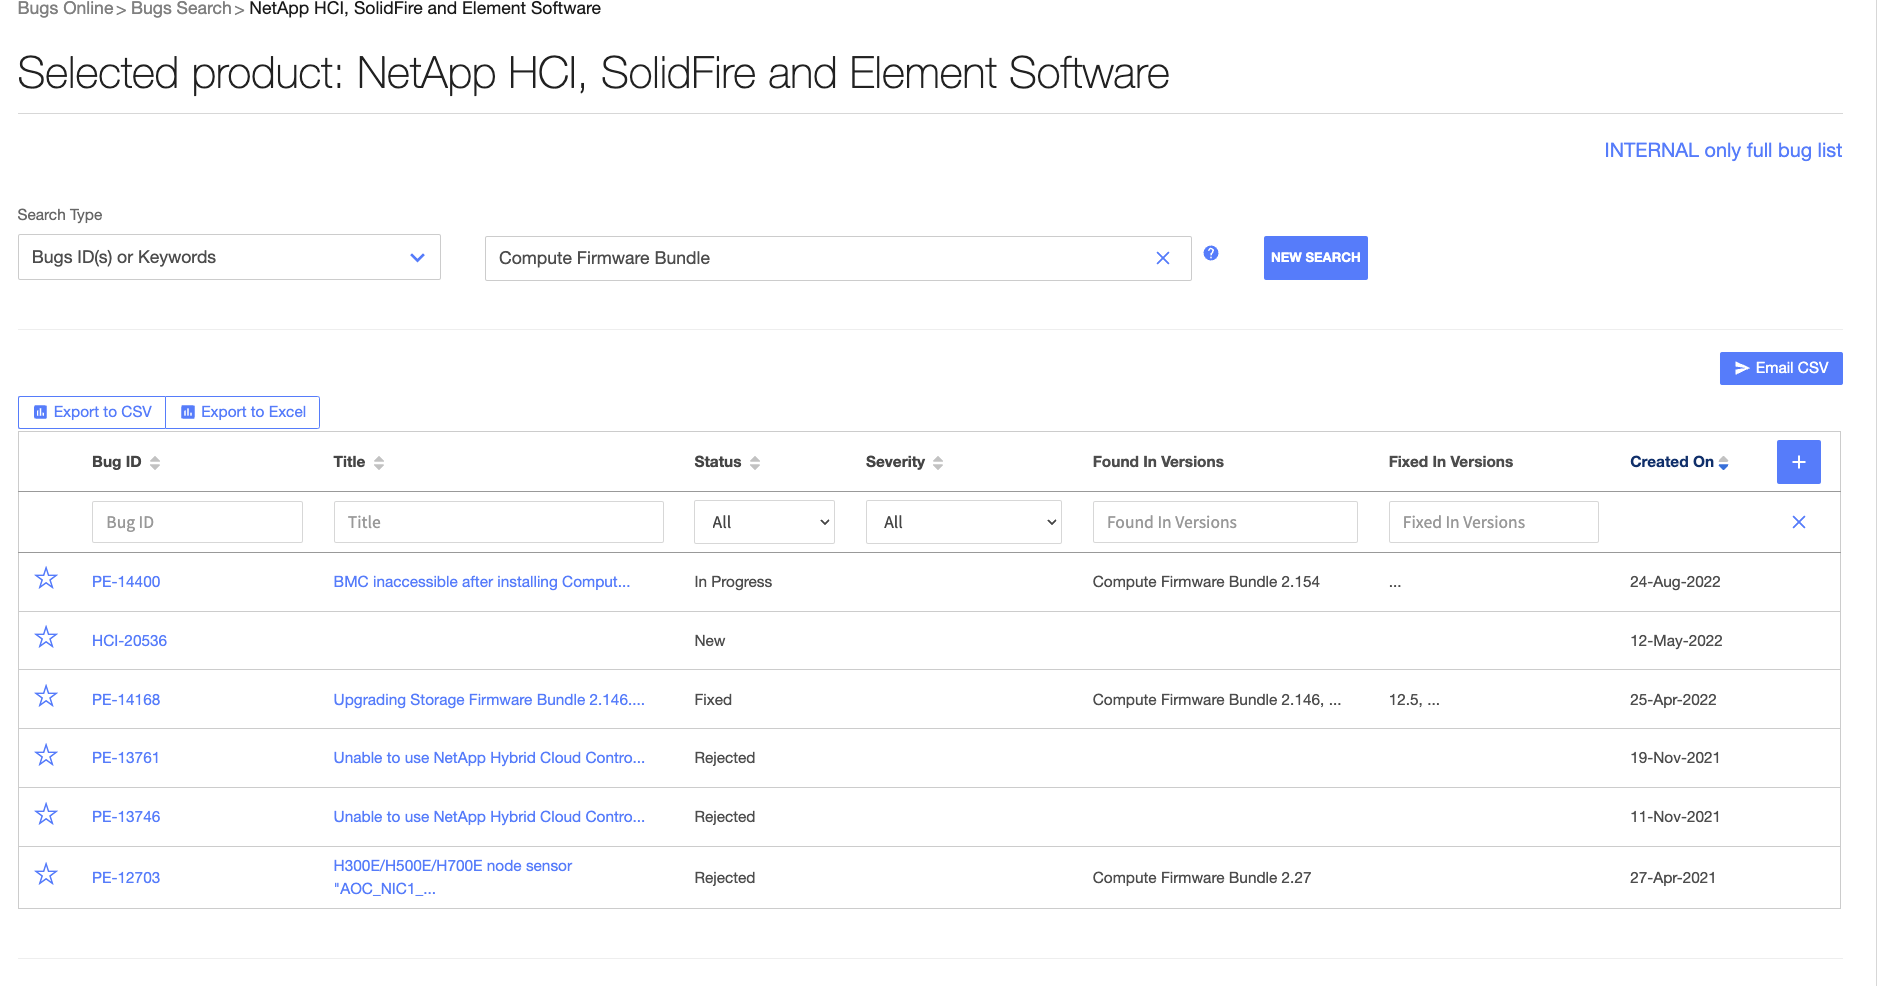Open the INTERNAL only full bug list link
The height and width of the screenshot is (986, 1878).
[1722, 150]
